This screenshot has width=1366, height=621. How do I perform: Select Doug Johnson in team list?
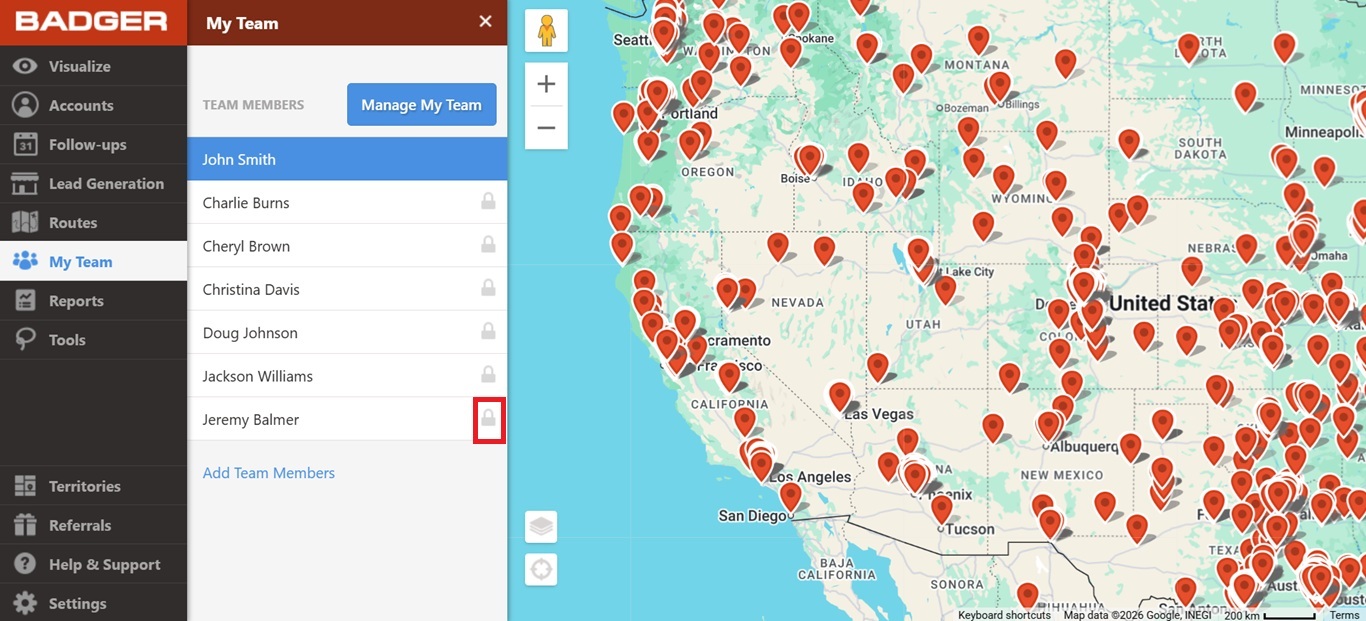[x=347, y=332]
